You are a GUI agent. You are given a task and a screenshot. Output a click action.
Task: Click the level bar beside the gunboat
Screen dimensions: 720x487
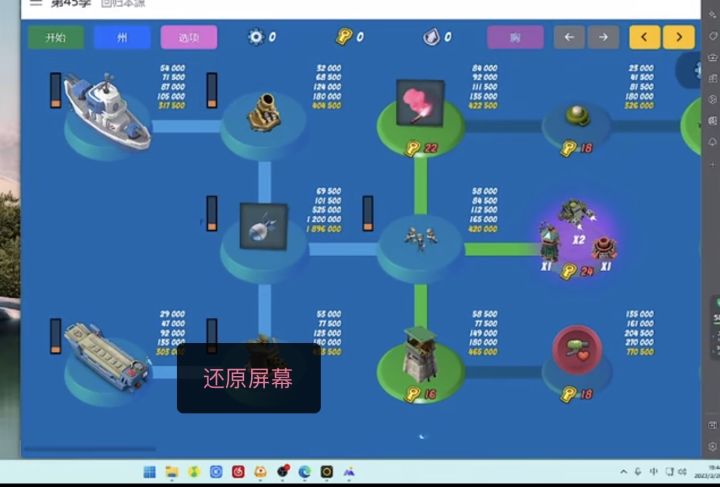(x=56, y=90)
